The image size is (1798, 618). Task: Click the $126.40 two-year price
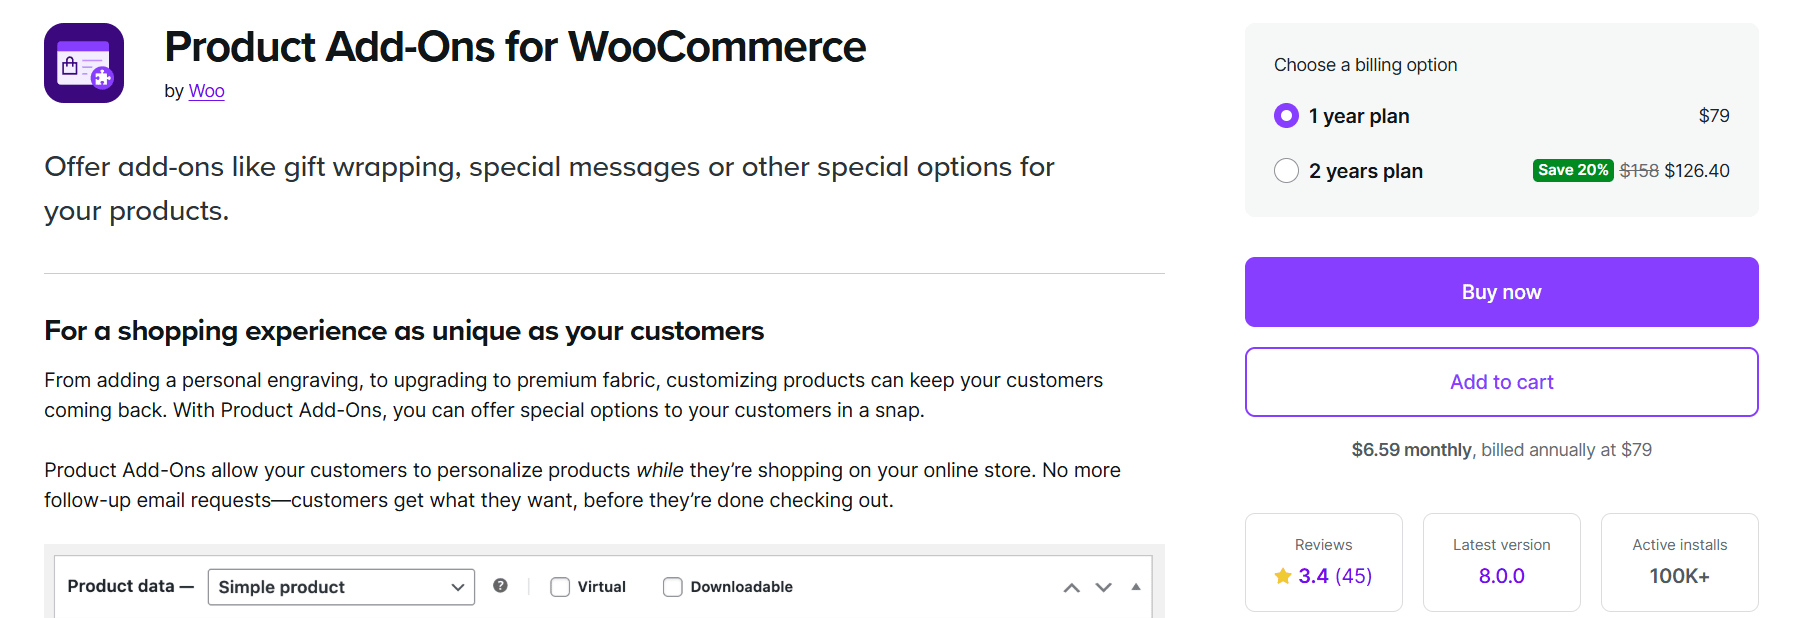click(1696, 171)
